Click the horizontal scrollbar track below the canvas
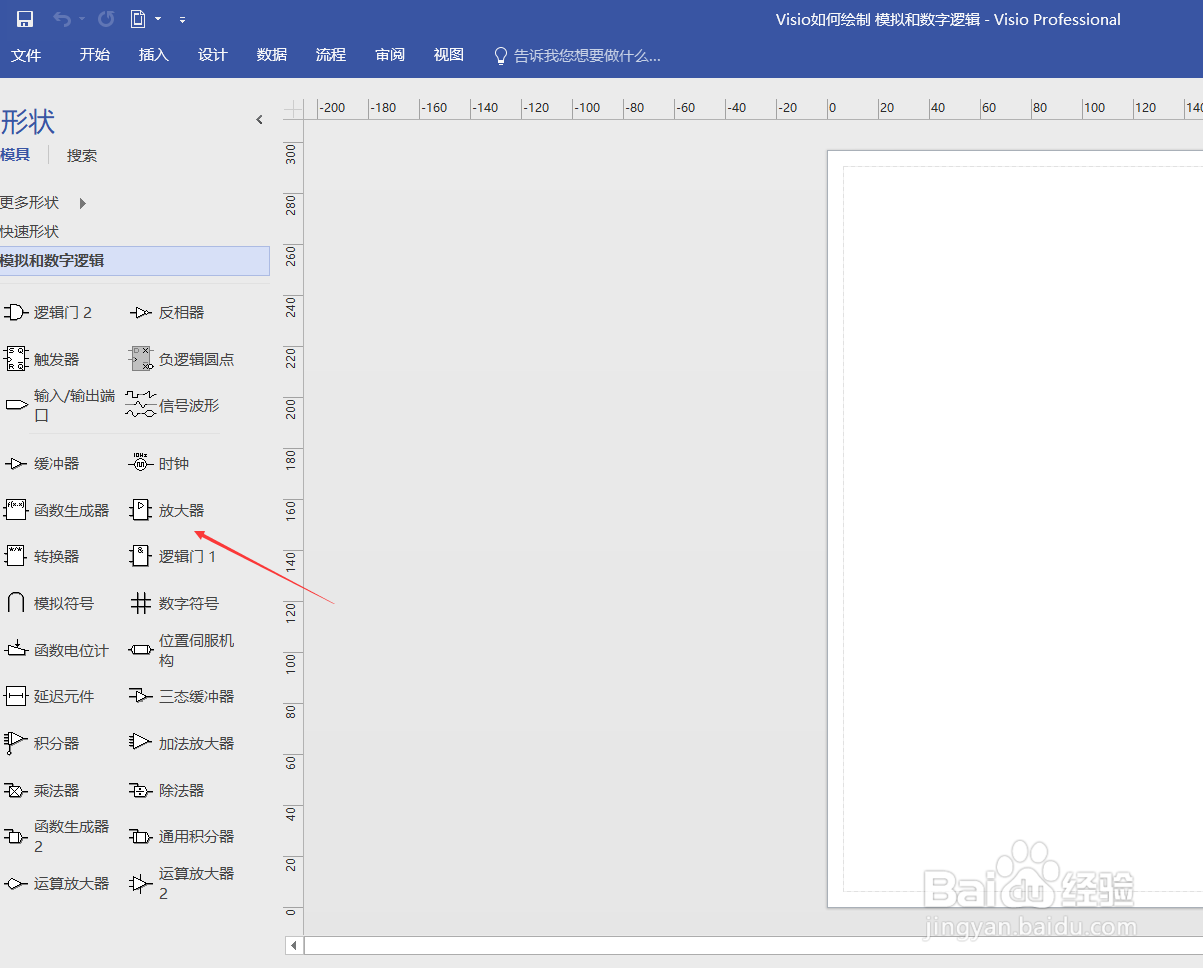1203x968 pixels. coord(753,945)
